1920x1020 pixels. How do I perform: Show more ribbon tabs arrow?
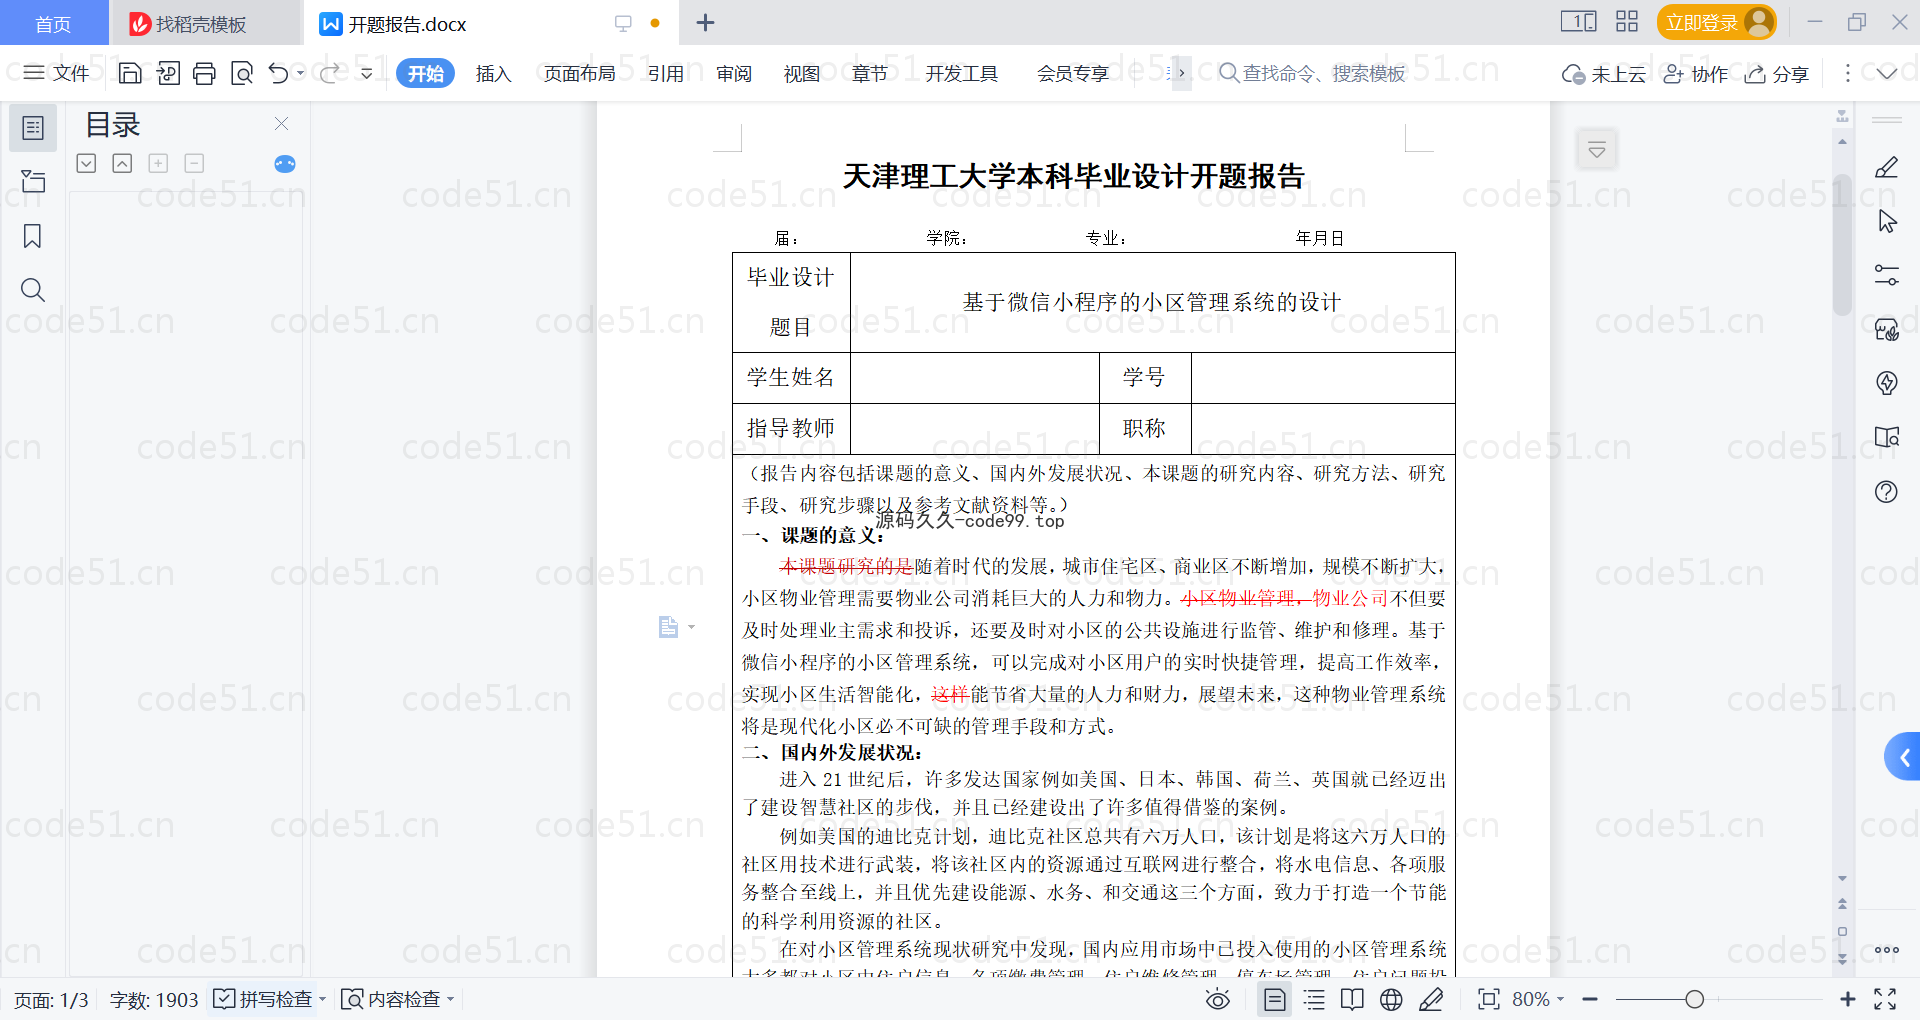1181,73
